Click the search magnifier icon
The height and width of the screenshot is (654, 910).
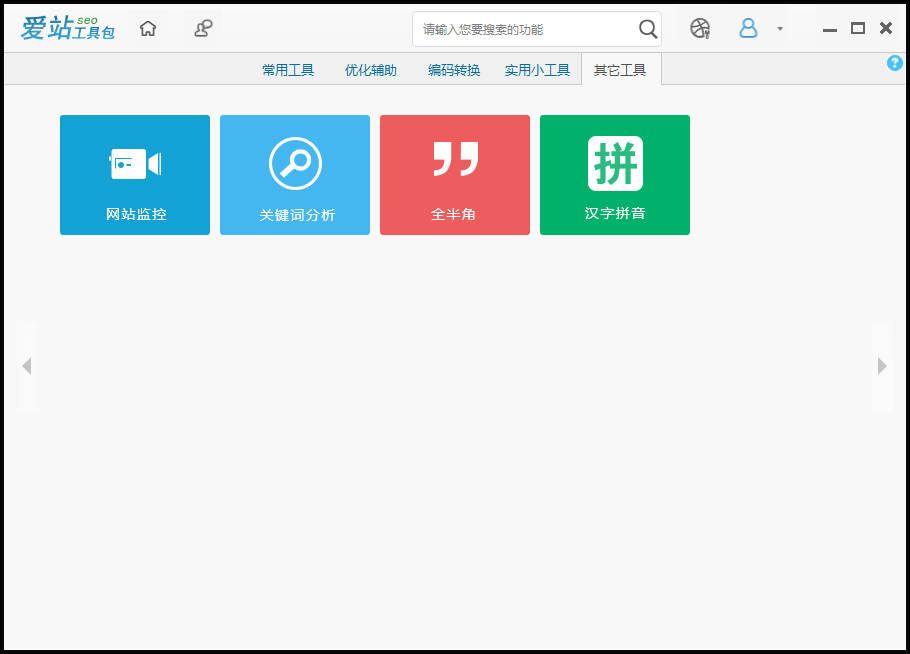click(648, 28)
